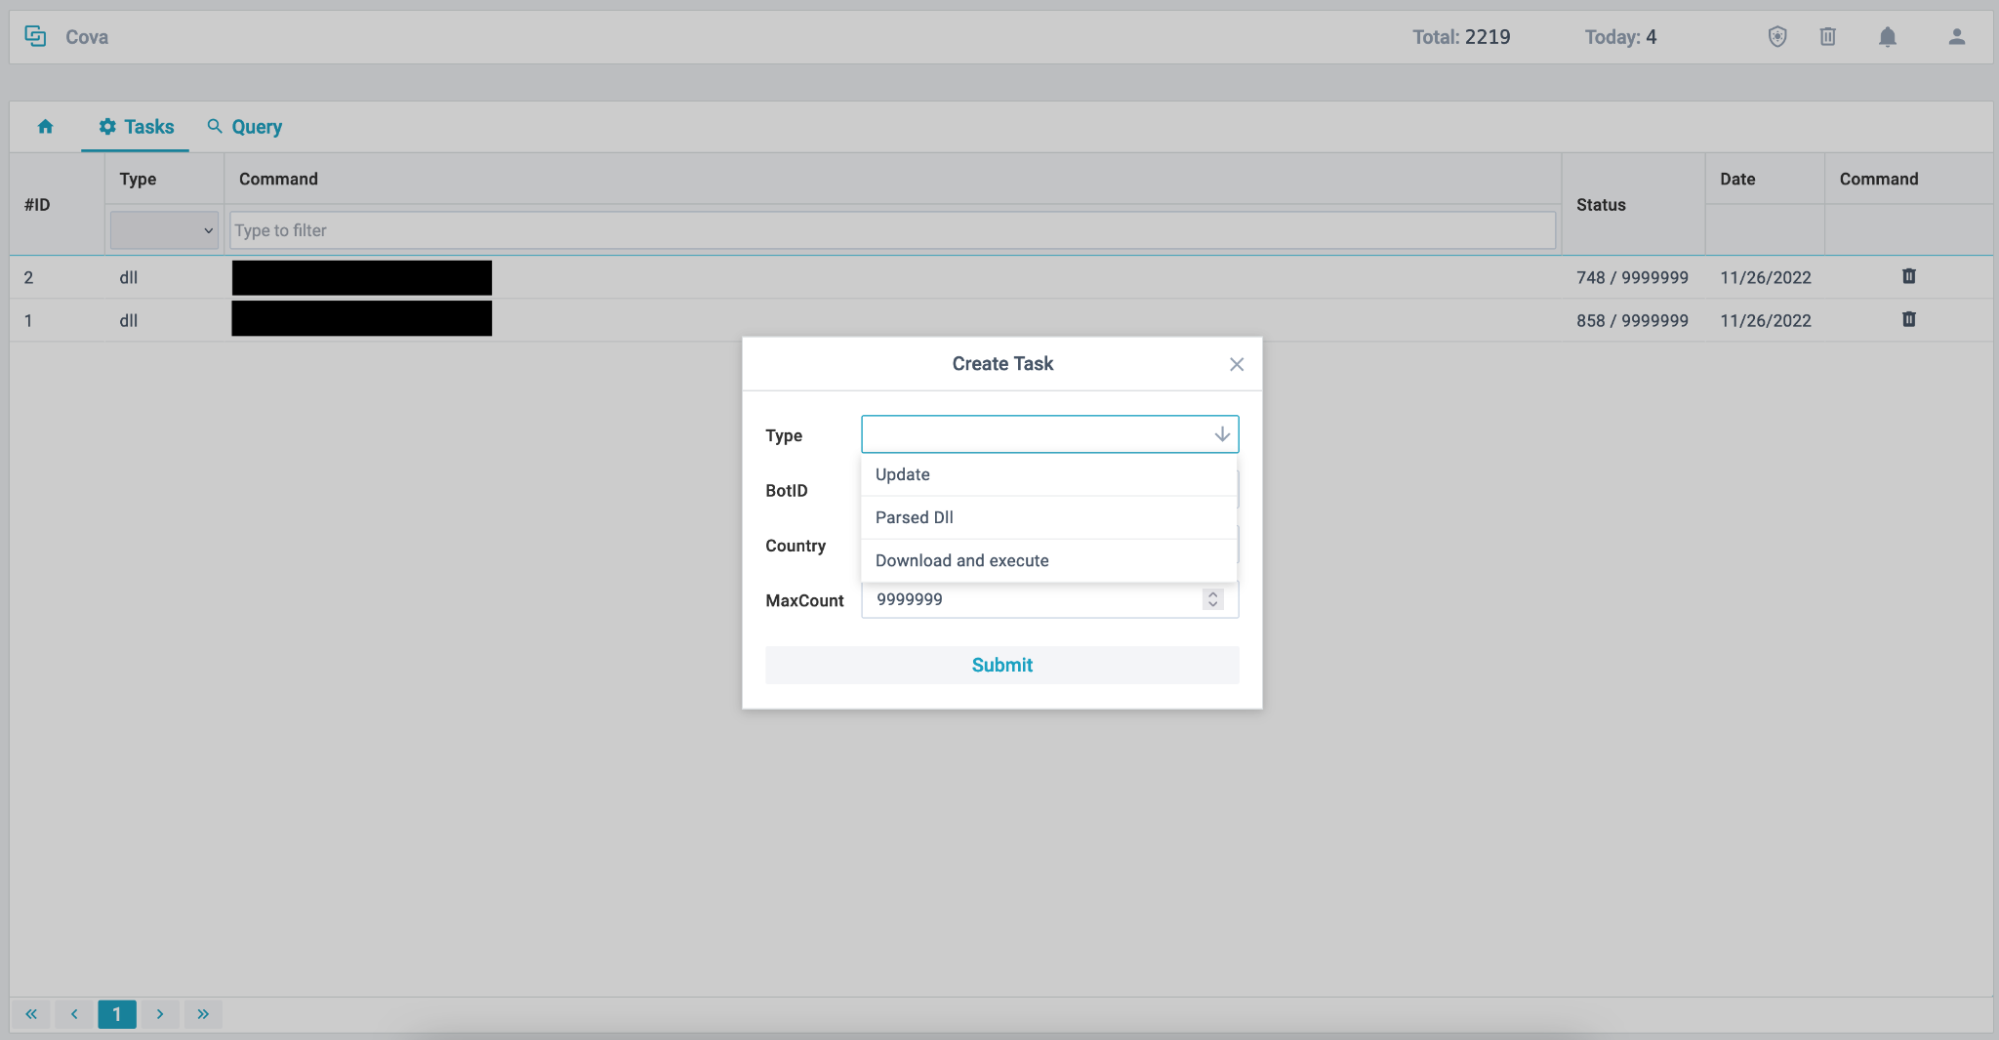Click the delete icon for row 2
The image size is (1999, 1040).
click(x=1908, y=277)
